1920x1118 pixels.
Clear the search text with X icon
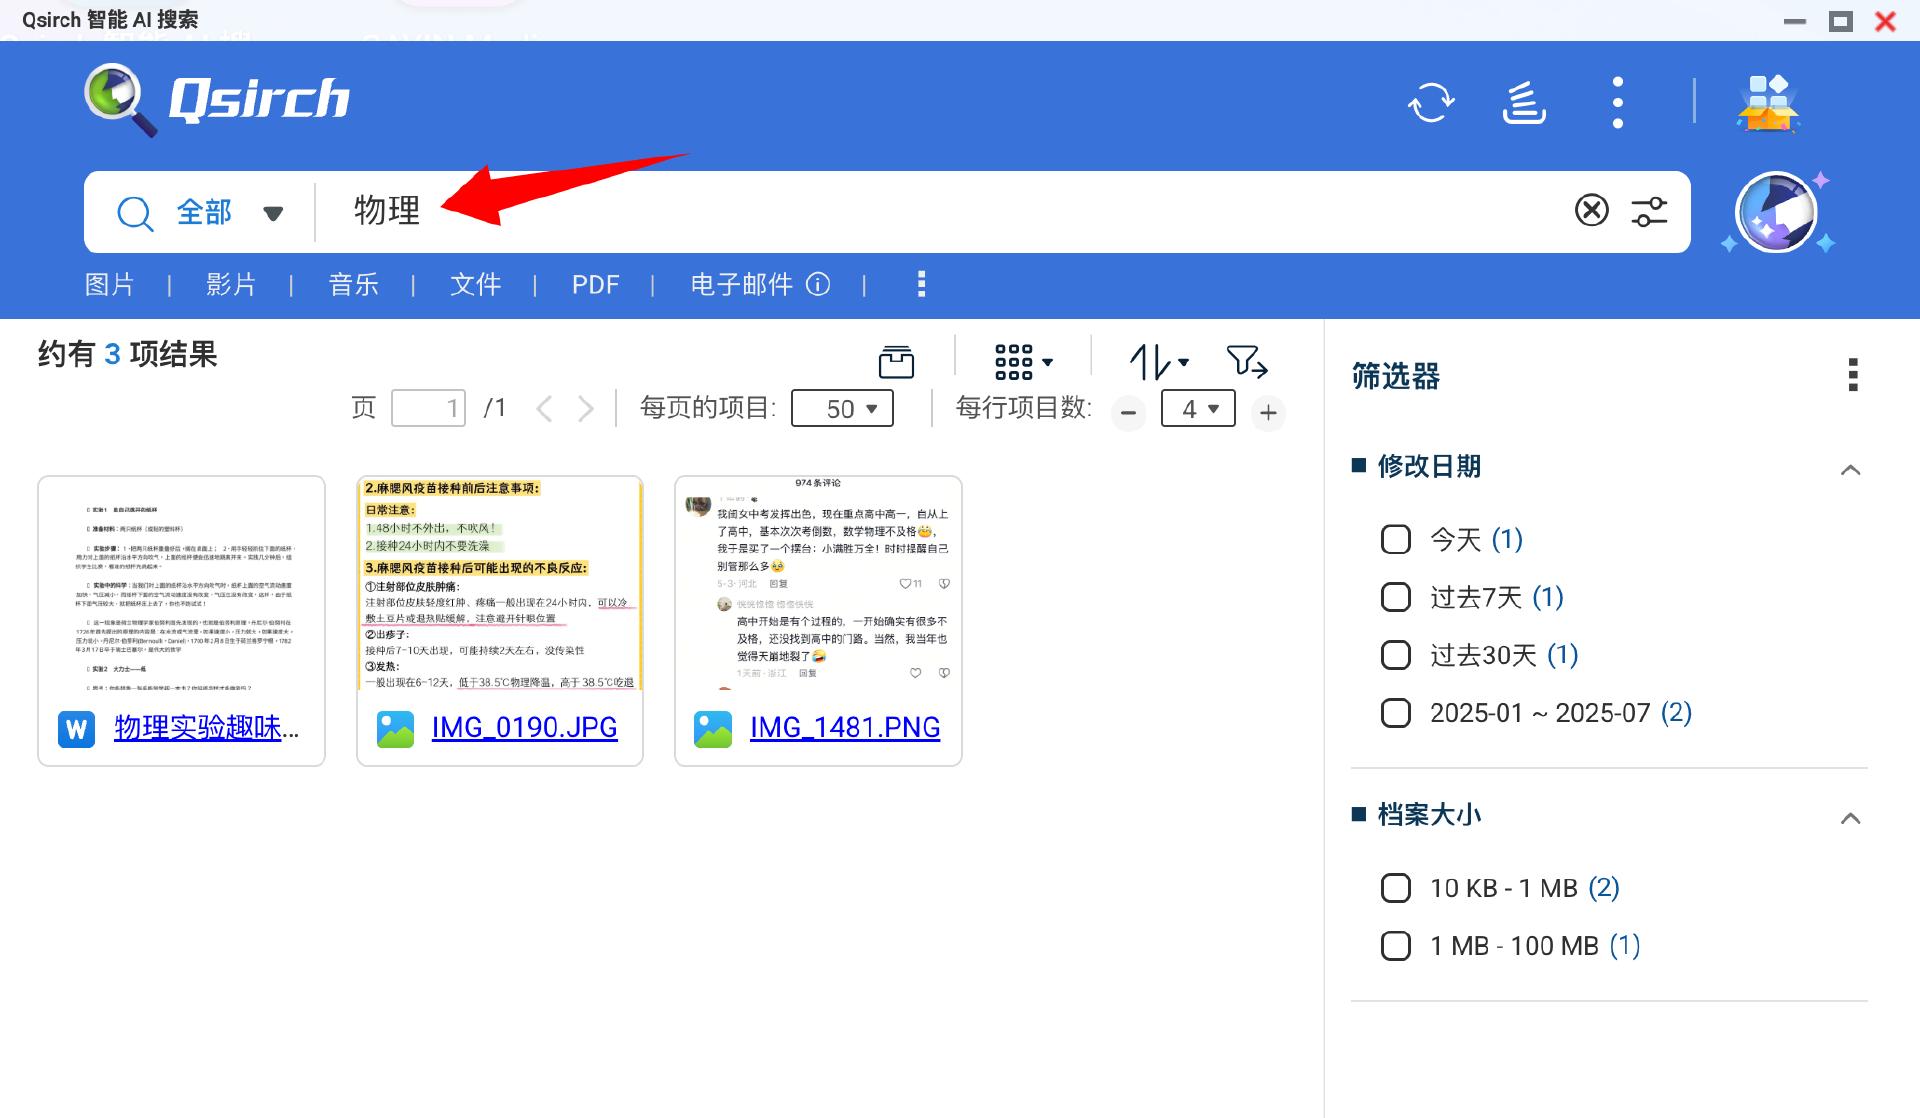click(1591, 211)
